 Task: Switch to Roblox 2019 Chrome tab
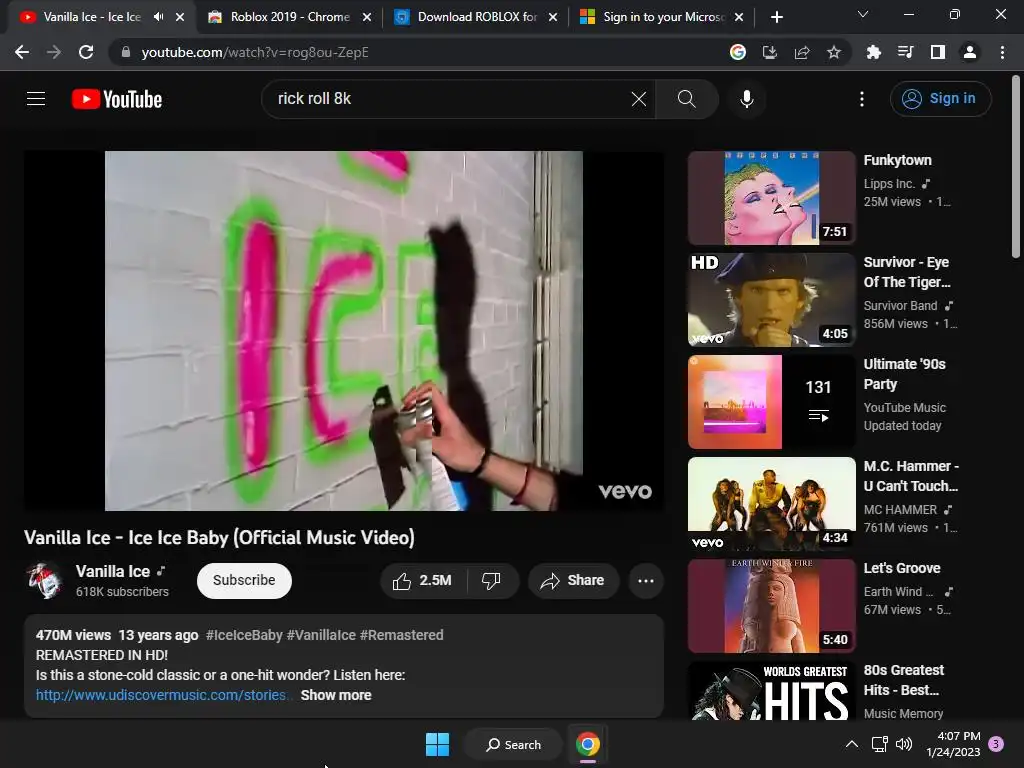point(290,17)
